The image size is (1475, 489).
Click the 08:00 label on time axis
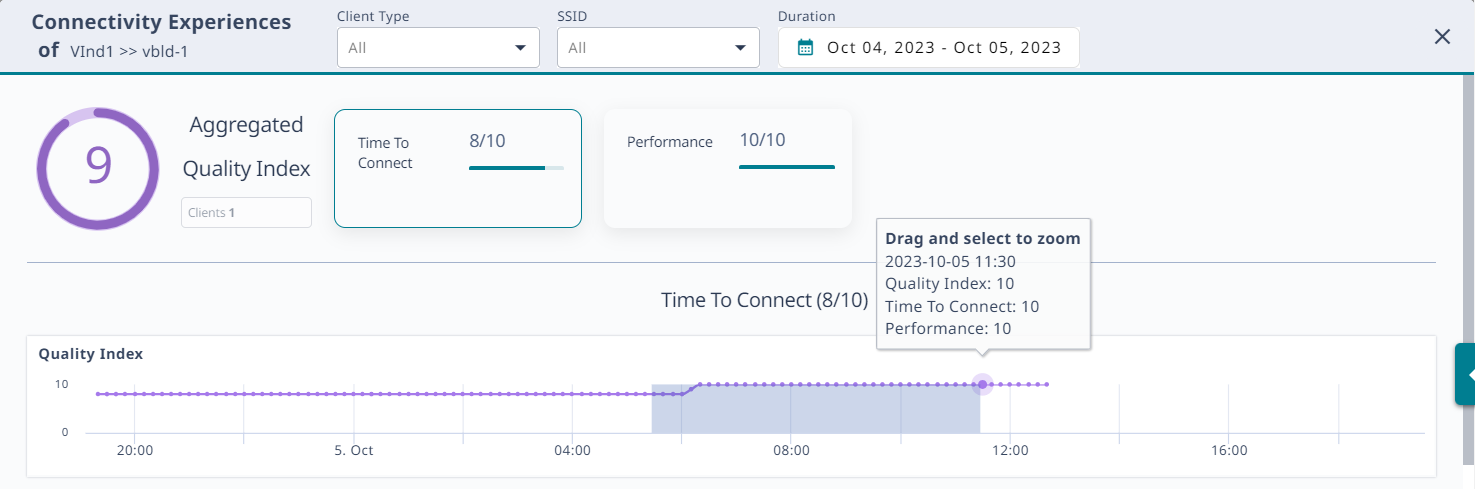pos(791,451)
